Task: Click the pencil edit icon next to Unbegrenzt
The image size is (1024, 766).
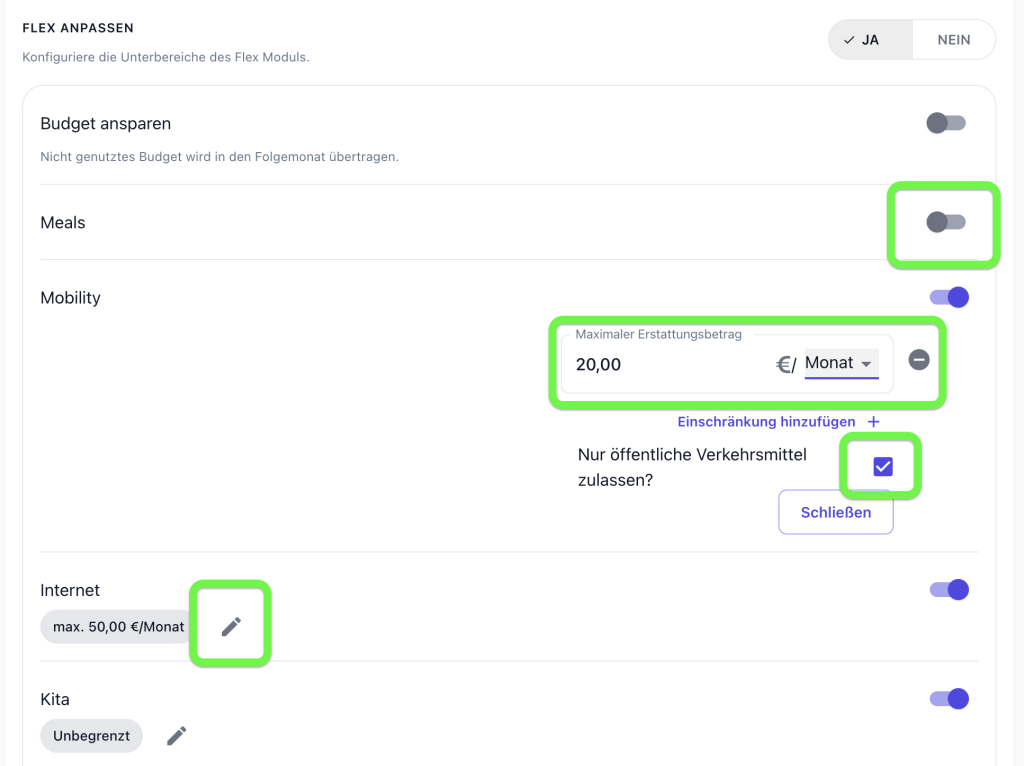Action: pyautogui.click(x=176, y=735)
